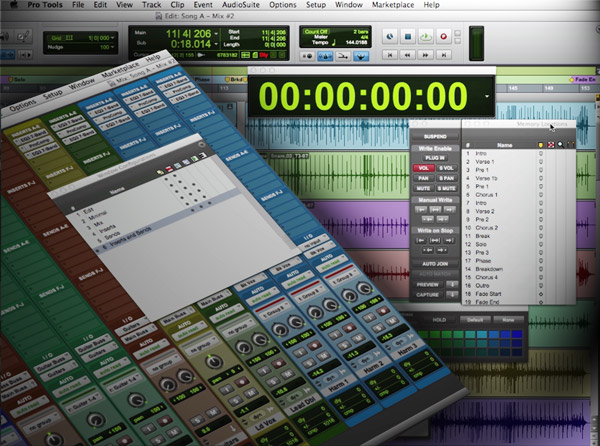This screenshot has height=446, width=600.
Task: Click middle Manual Write button, write to all
Action: [435, 209]
